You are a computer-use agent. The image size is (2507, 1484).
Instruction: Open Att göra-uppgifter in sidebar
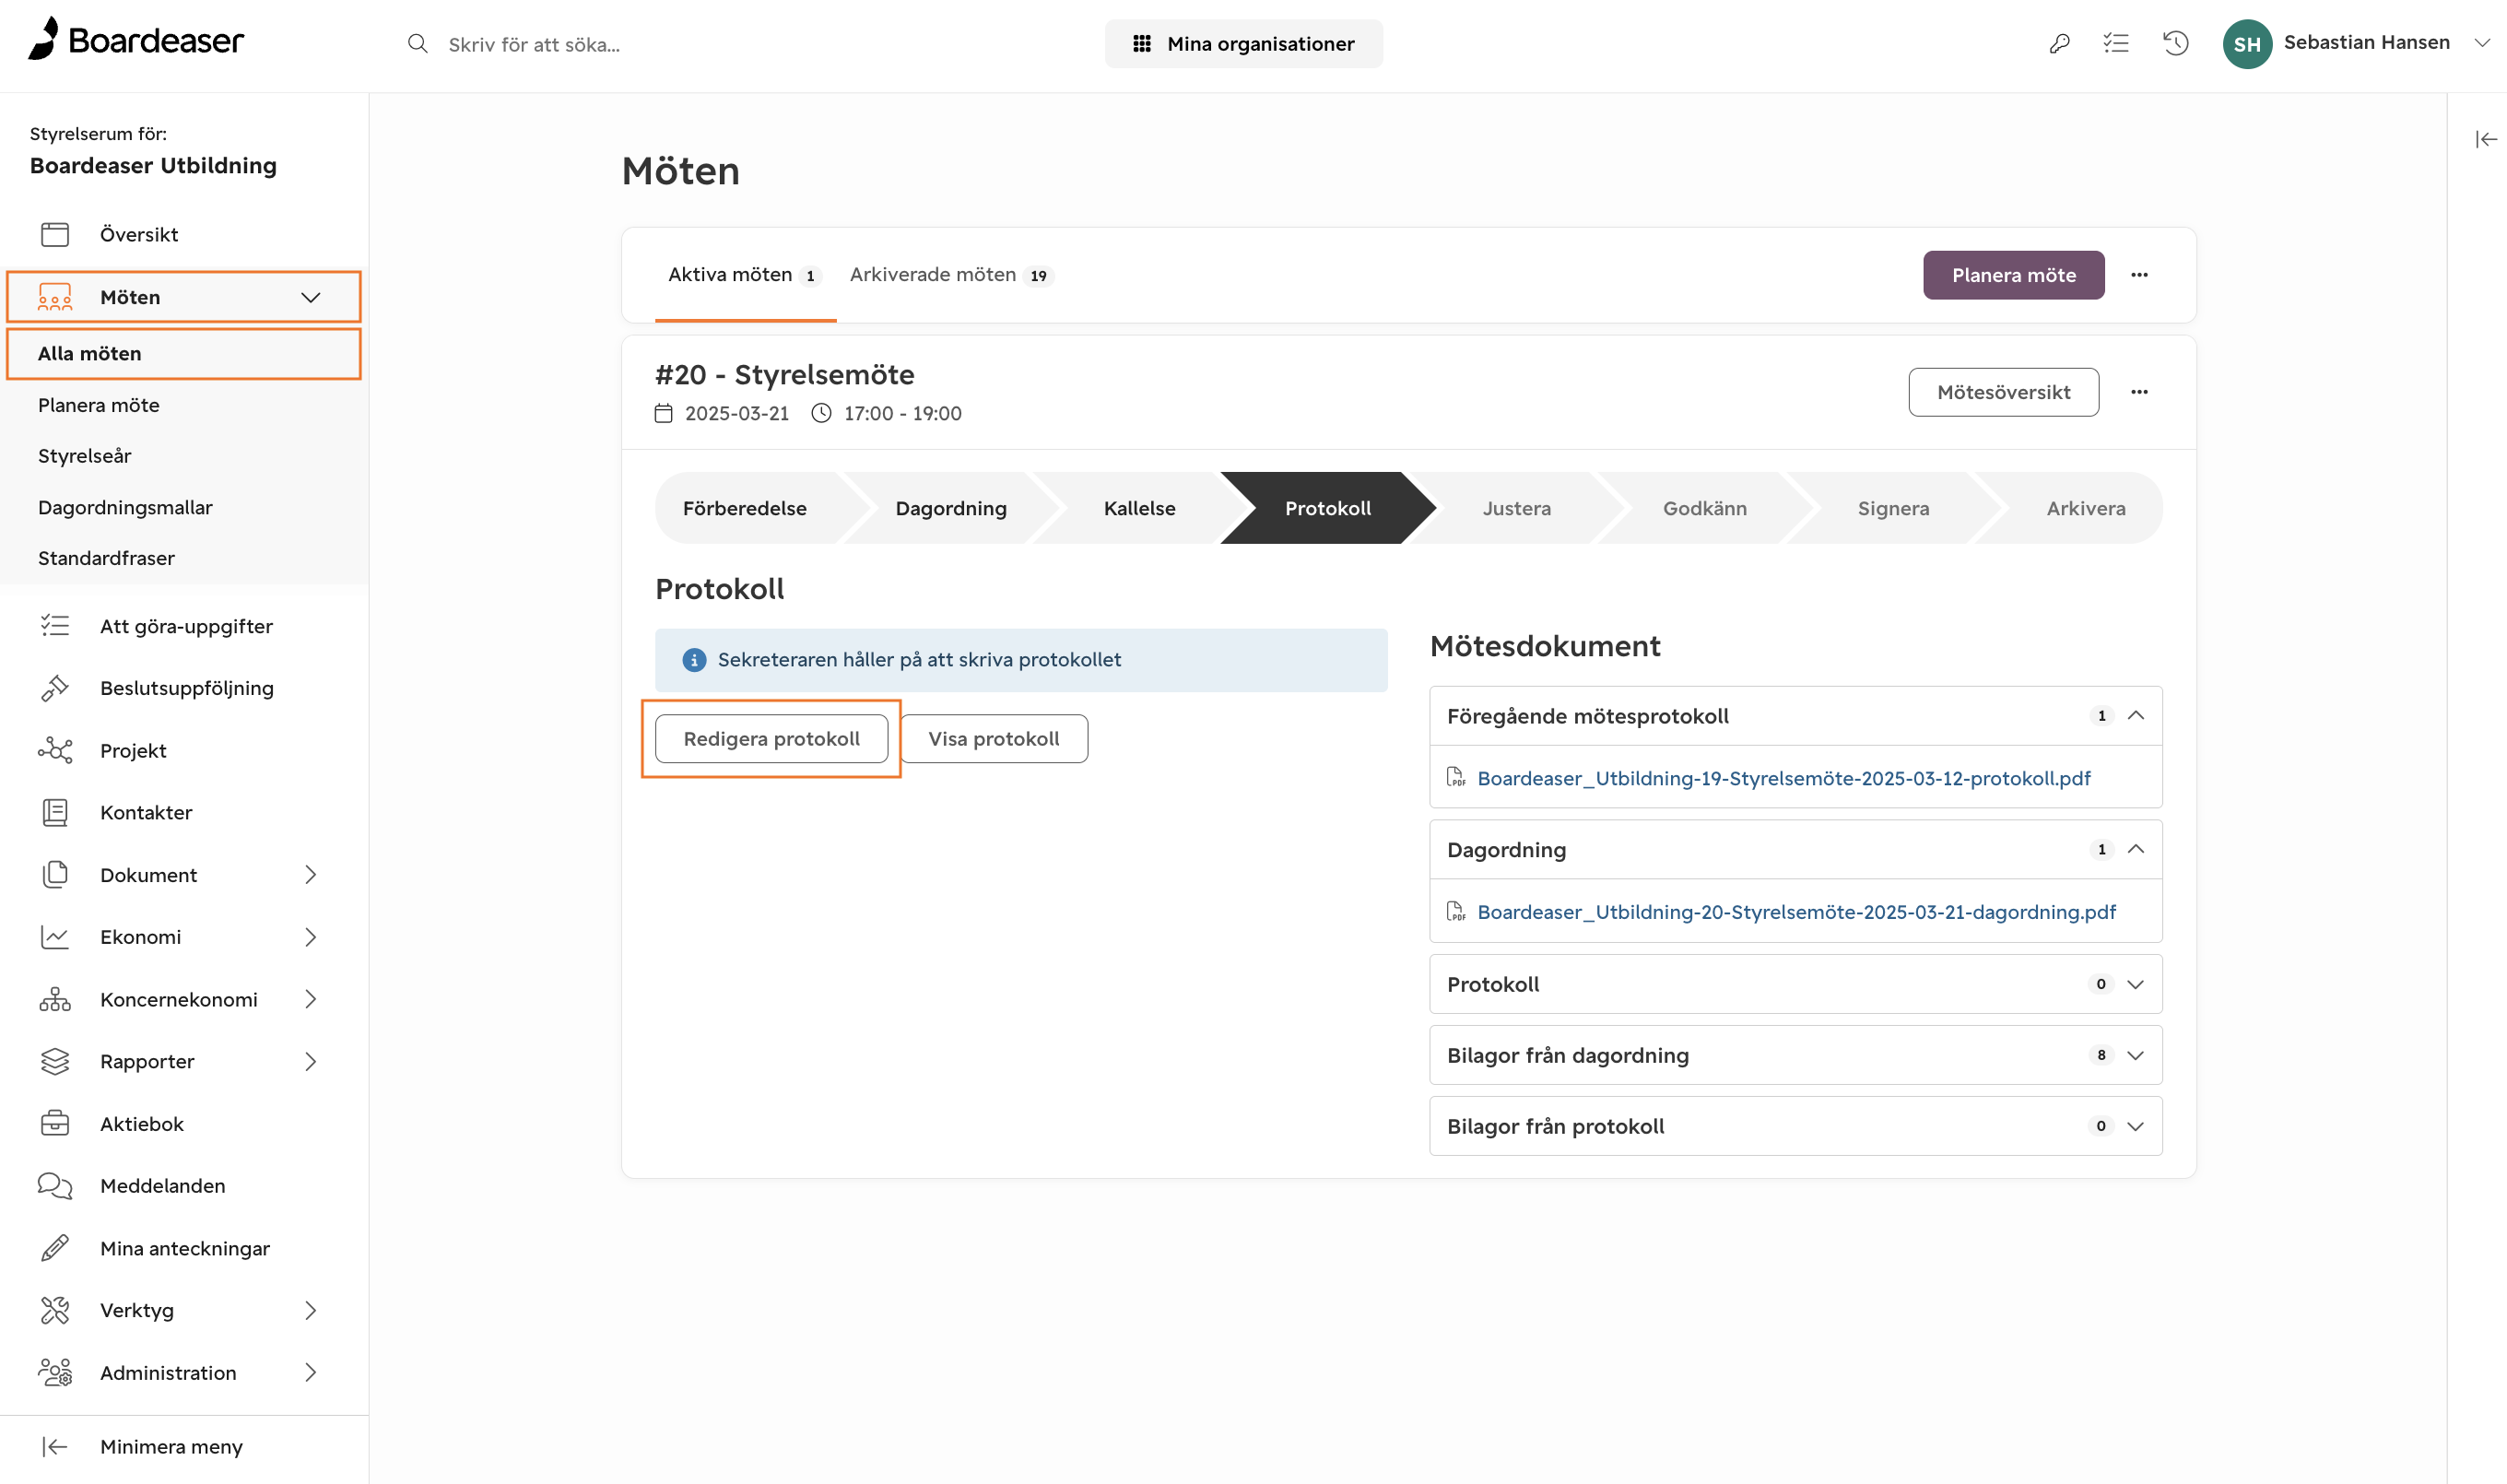(184, 626)
